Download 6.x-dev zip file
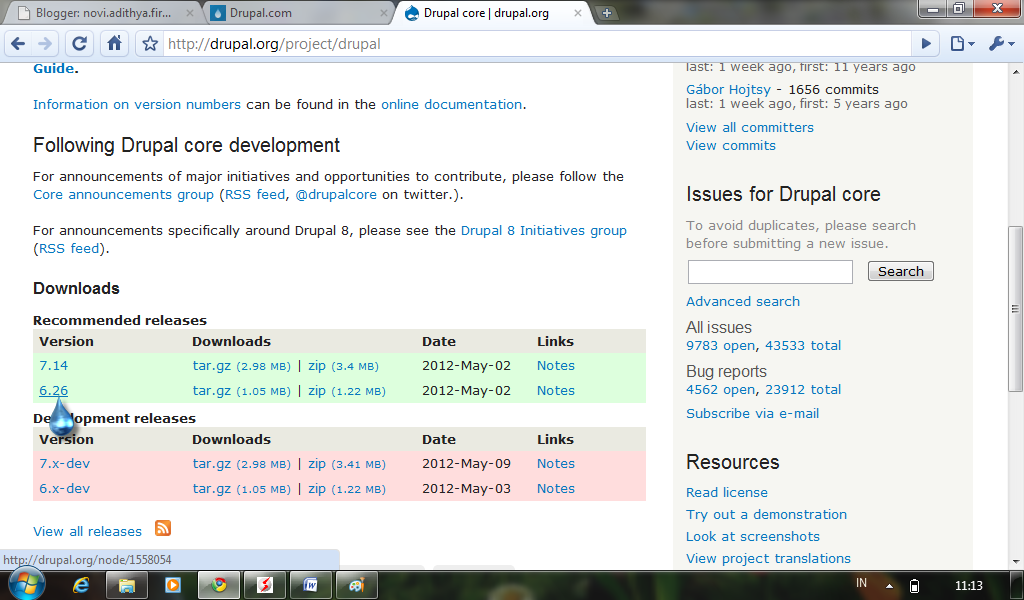This screenshot has height=600, width=1024. click(x=317, y=488)
